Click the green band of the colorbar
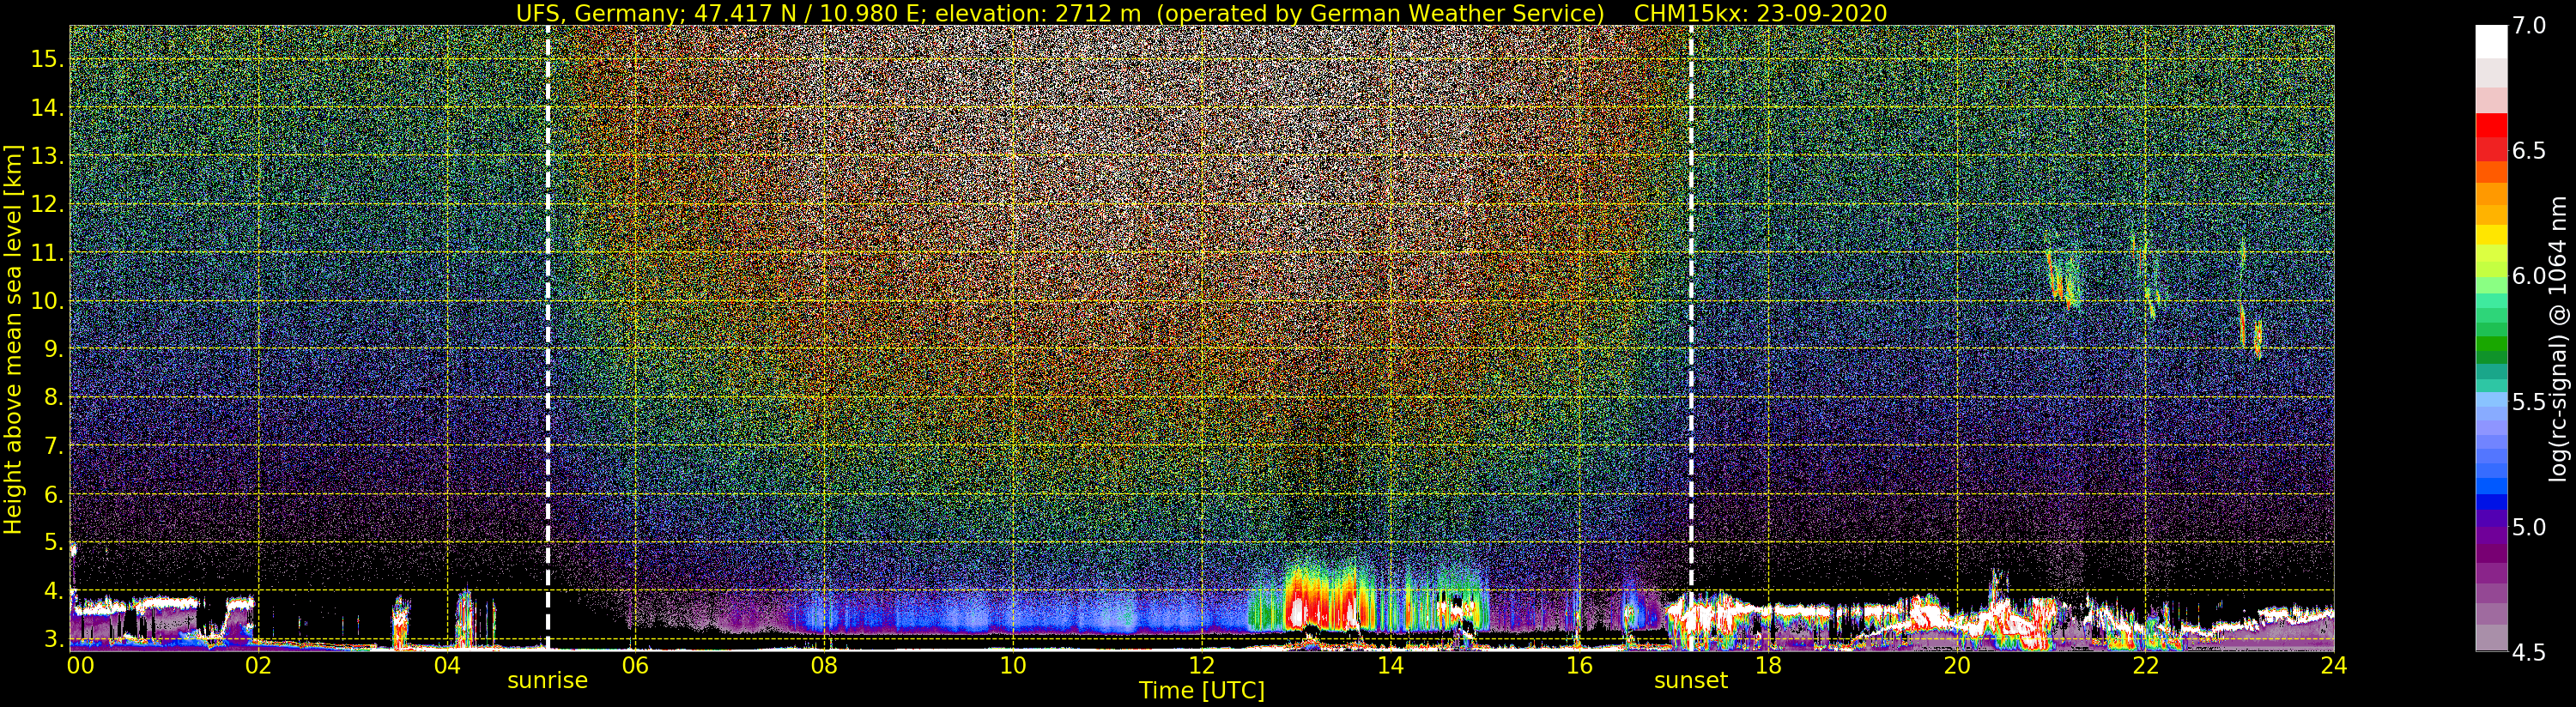2576x707 pixels. tap(2491, 345)
